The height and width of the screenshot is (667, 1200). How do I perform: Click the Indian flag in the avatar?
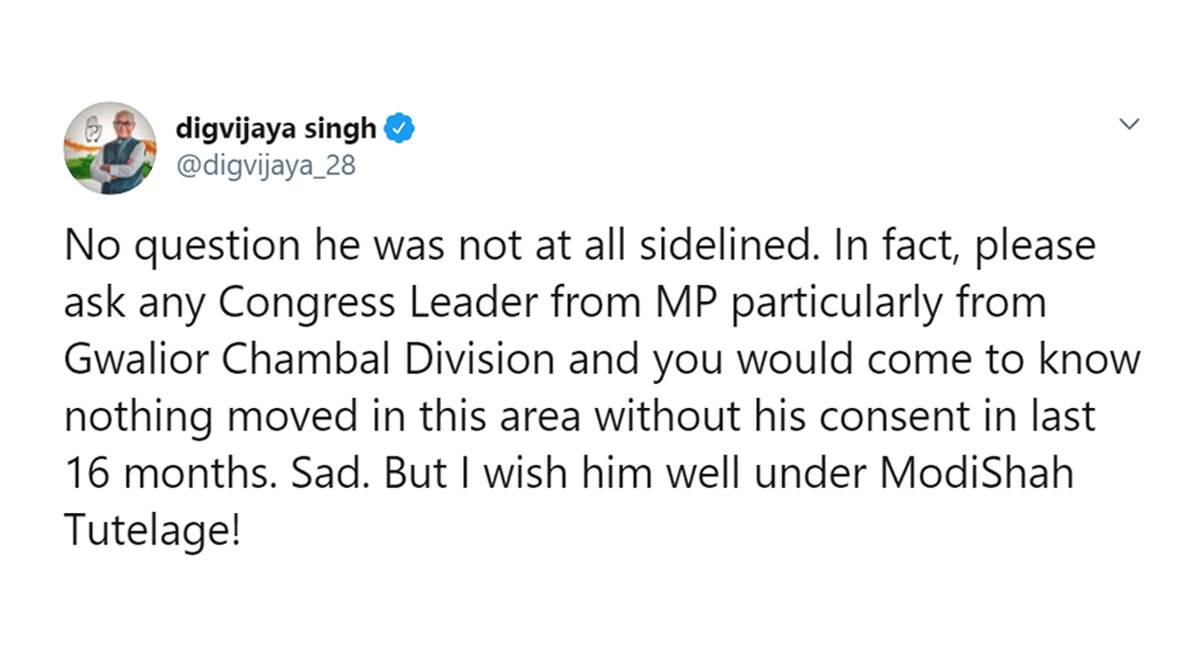click(x=78, y=157)
